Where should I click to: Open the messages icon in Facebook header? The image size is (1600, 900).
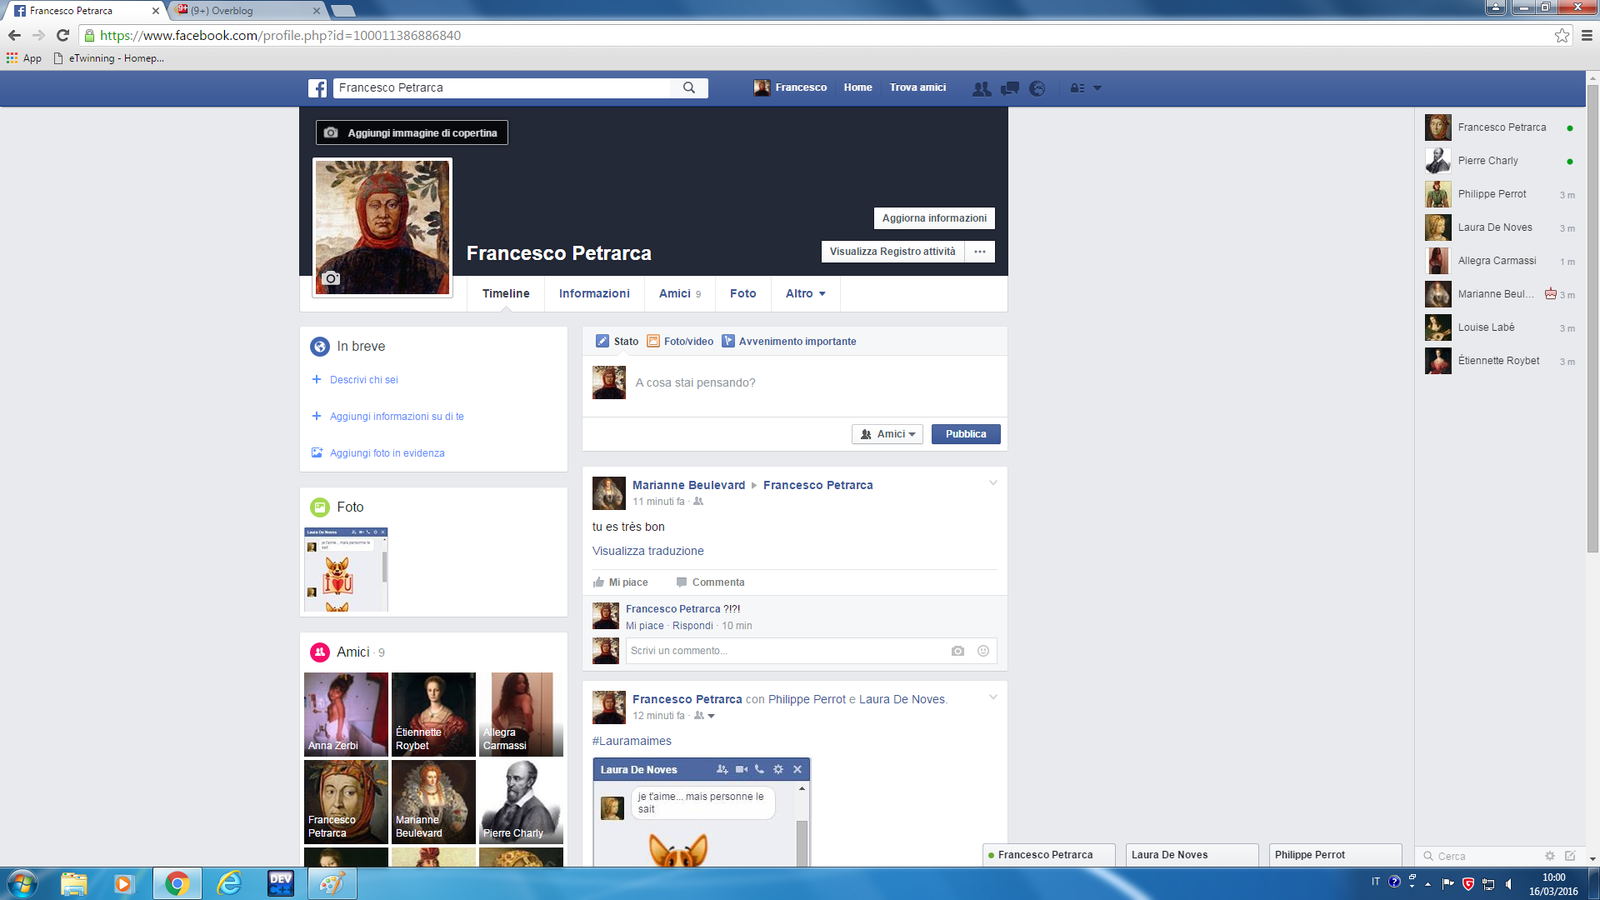(x=1010, y=88)
